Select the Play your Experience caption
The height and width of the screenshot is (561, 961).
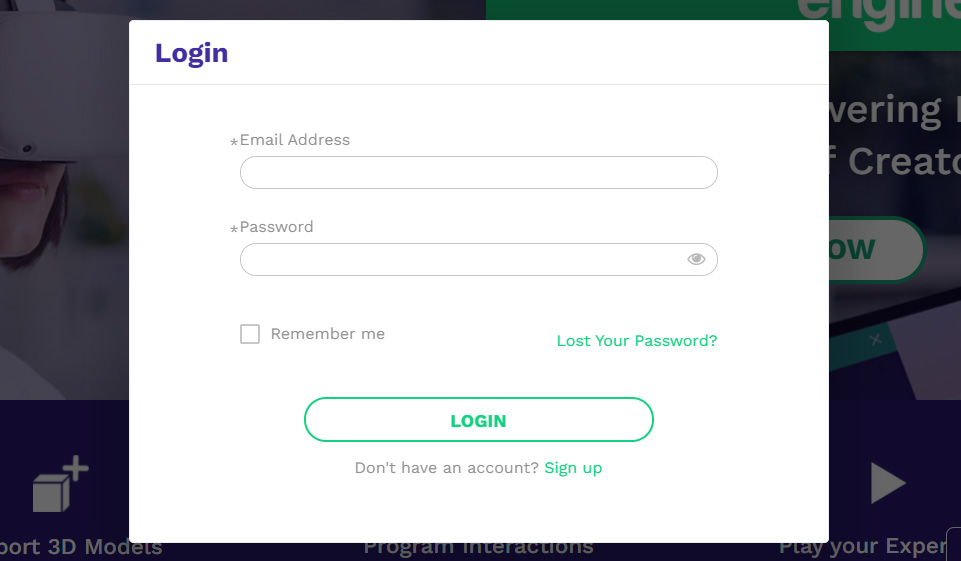[862, 547]
